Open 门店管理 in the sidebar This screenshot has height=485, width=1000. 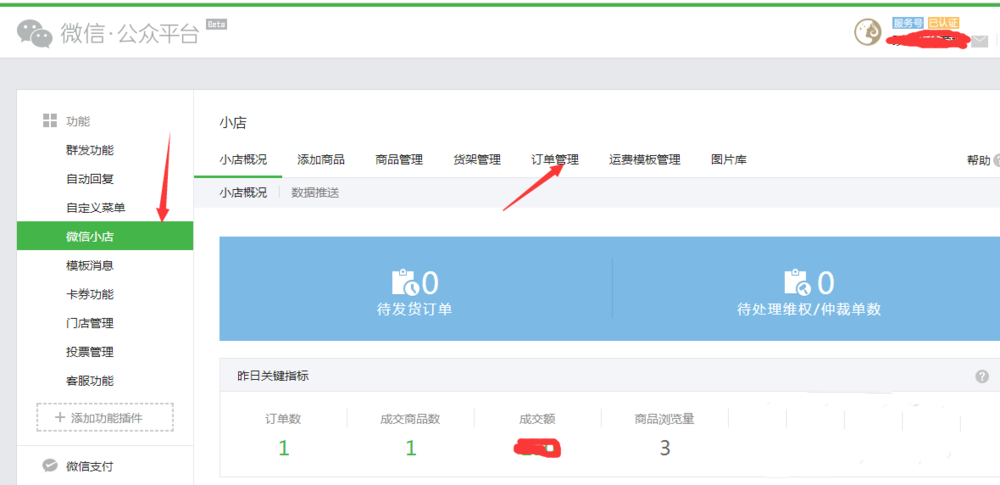coord(90,323)
